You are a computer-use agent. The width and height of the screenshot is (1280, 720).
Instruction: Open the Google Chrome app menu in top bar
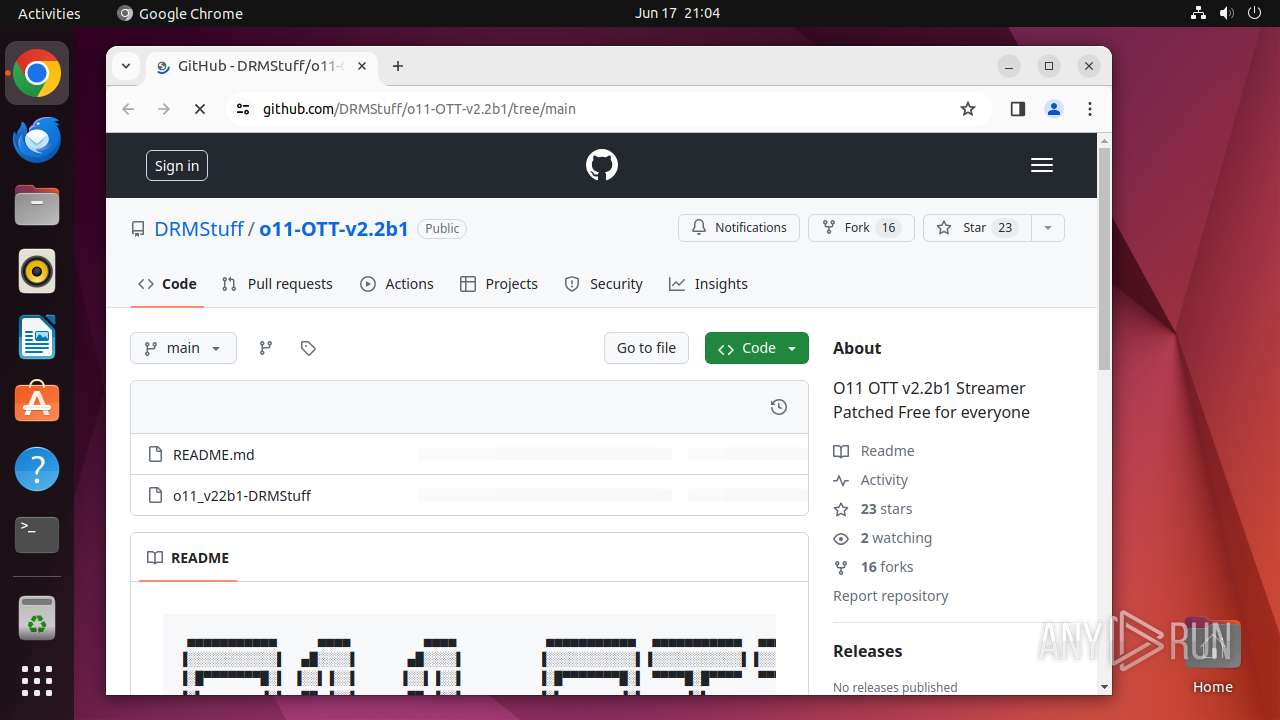point(180,13)
